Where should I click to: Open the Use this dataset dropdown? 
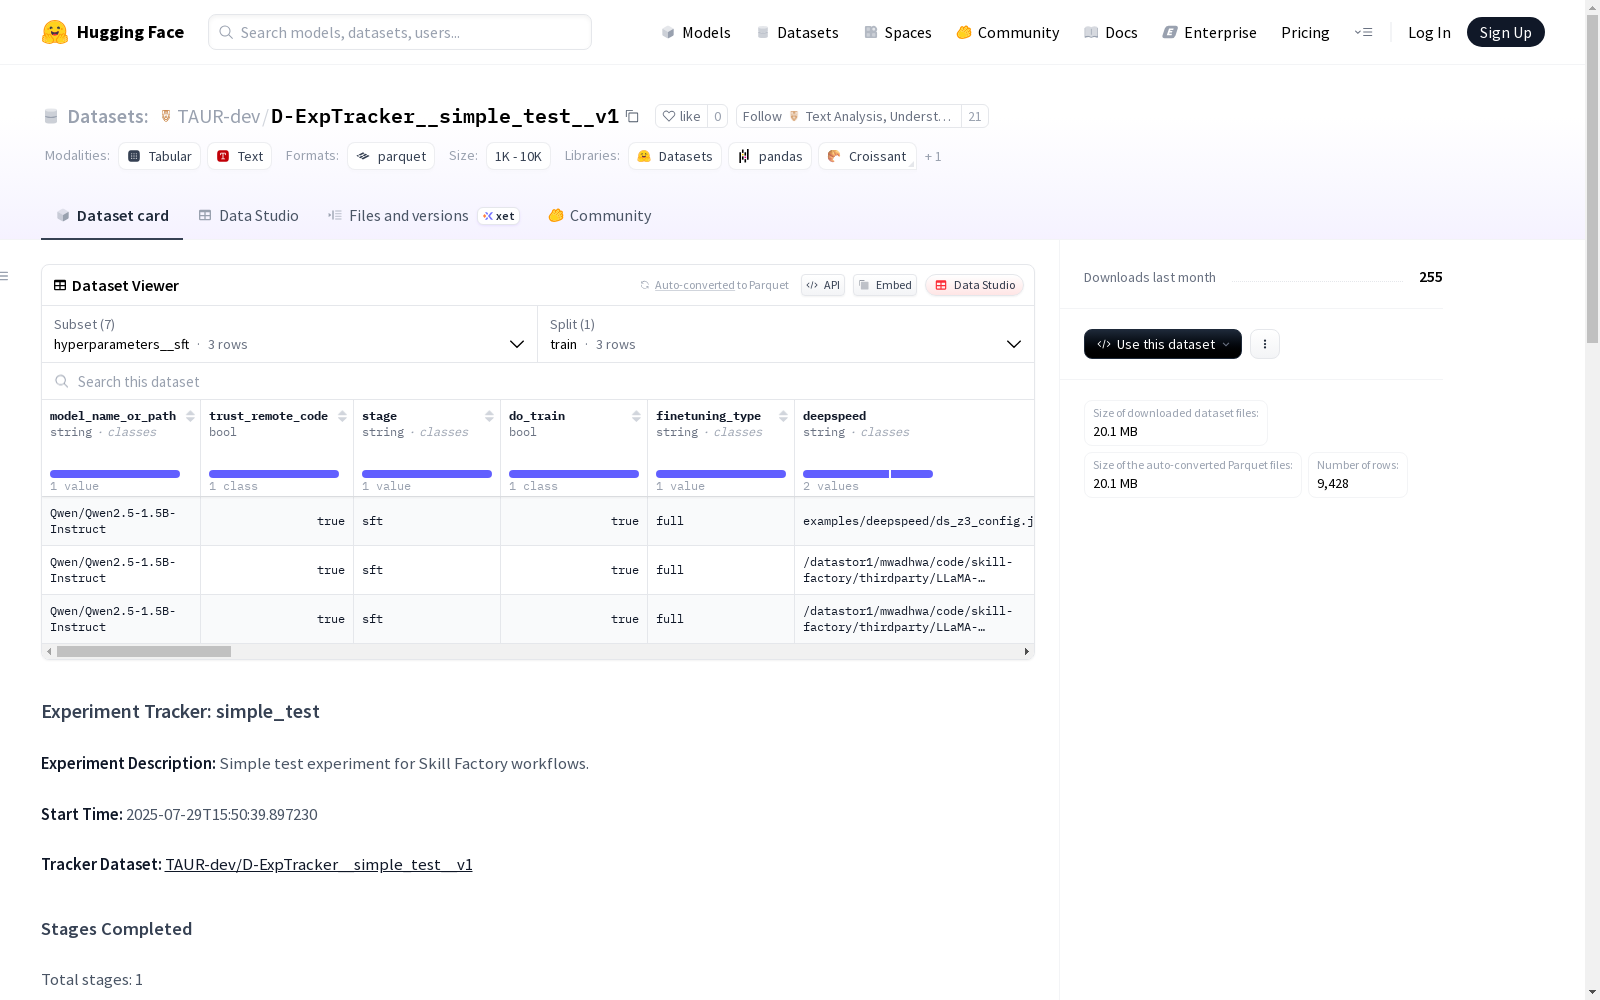pyautogui.click(x=1163, y=344)
